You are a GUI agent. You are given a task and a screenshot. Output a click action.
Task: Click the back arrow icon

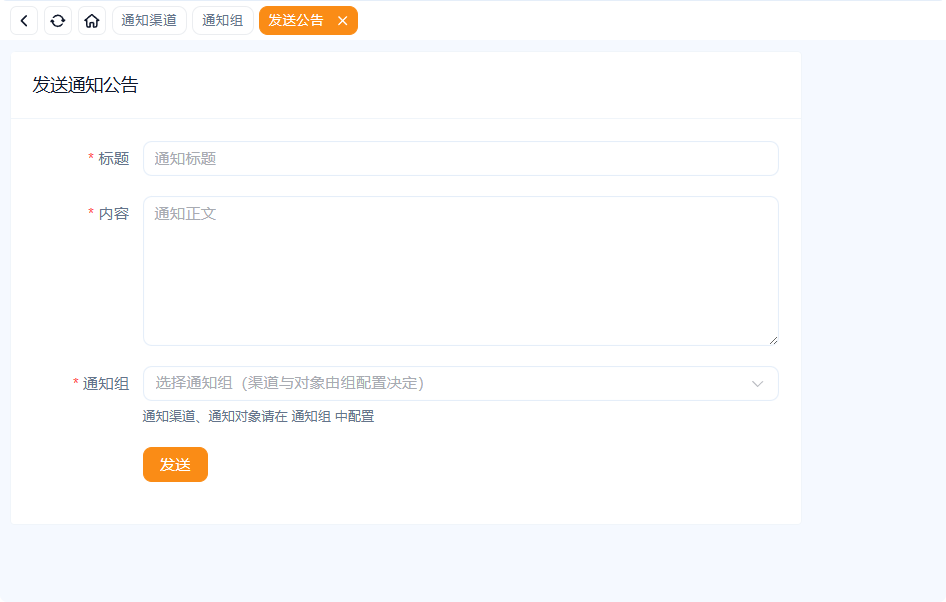24,21
